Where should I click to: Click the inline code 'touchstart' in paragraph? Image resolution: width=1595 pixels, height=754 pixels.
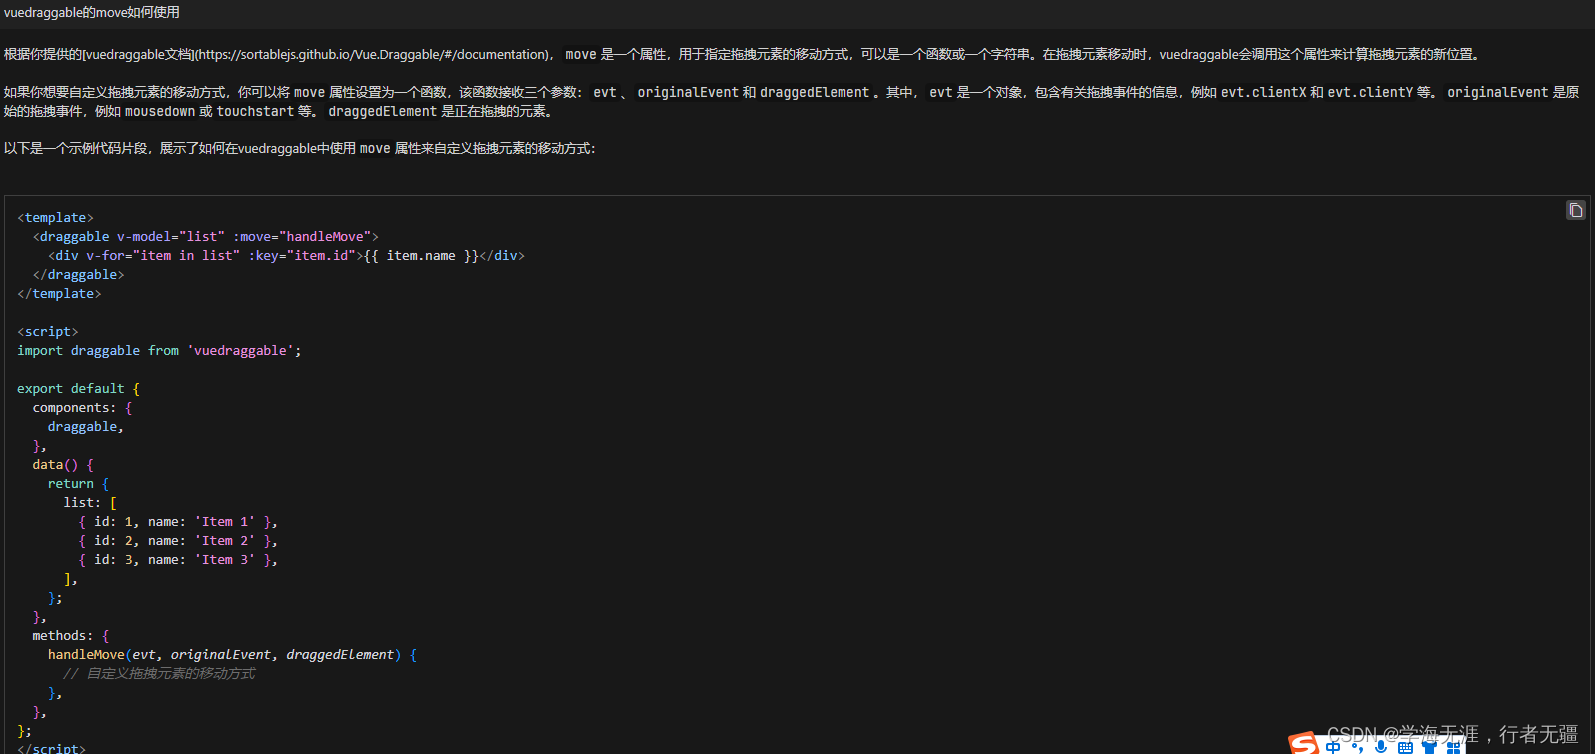click(x=255, y=111)
